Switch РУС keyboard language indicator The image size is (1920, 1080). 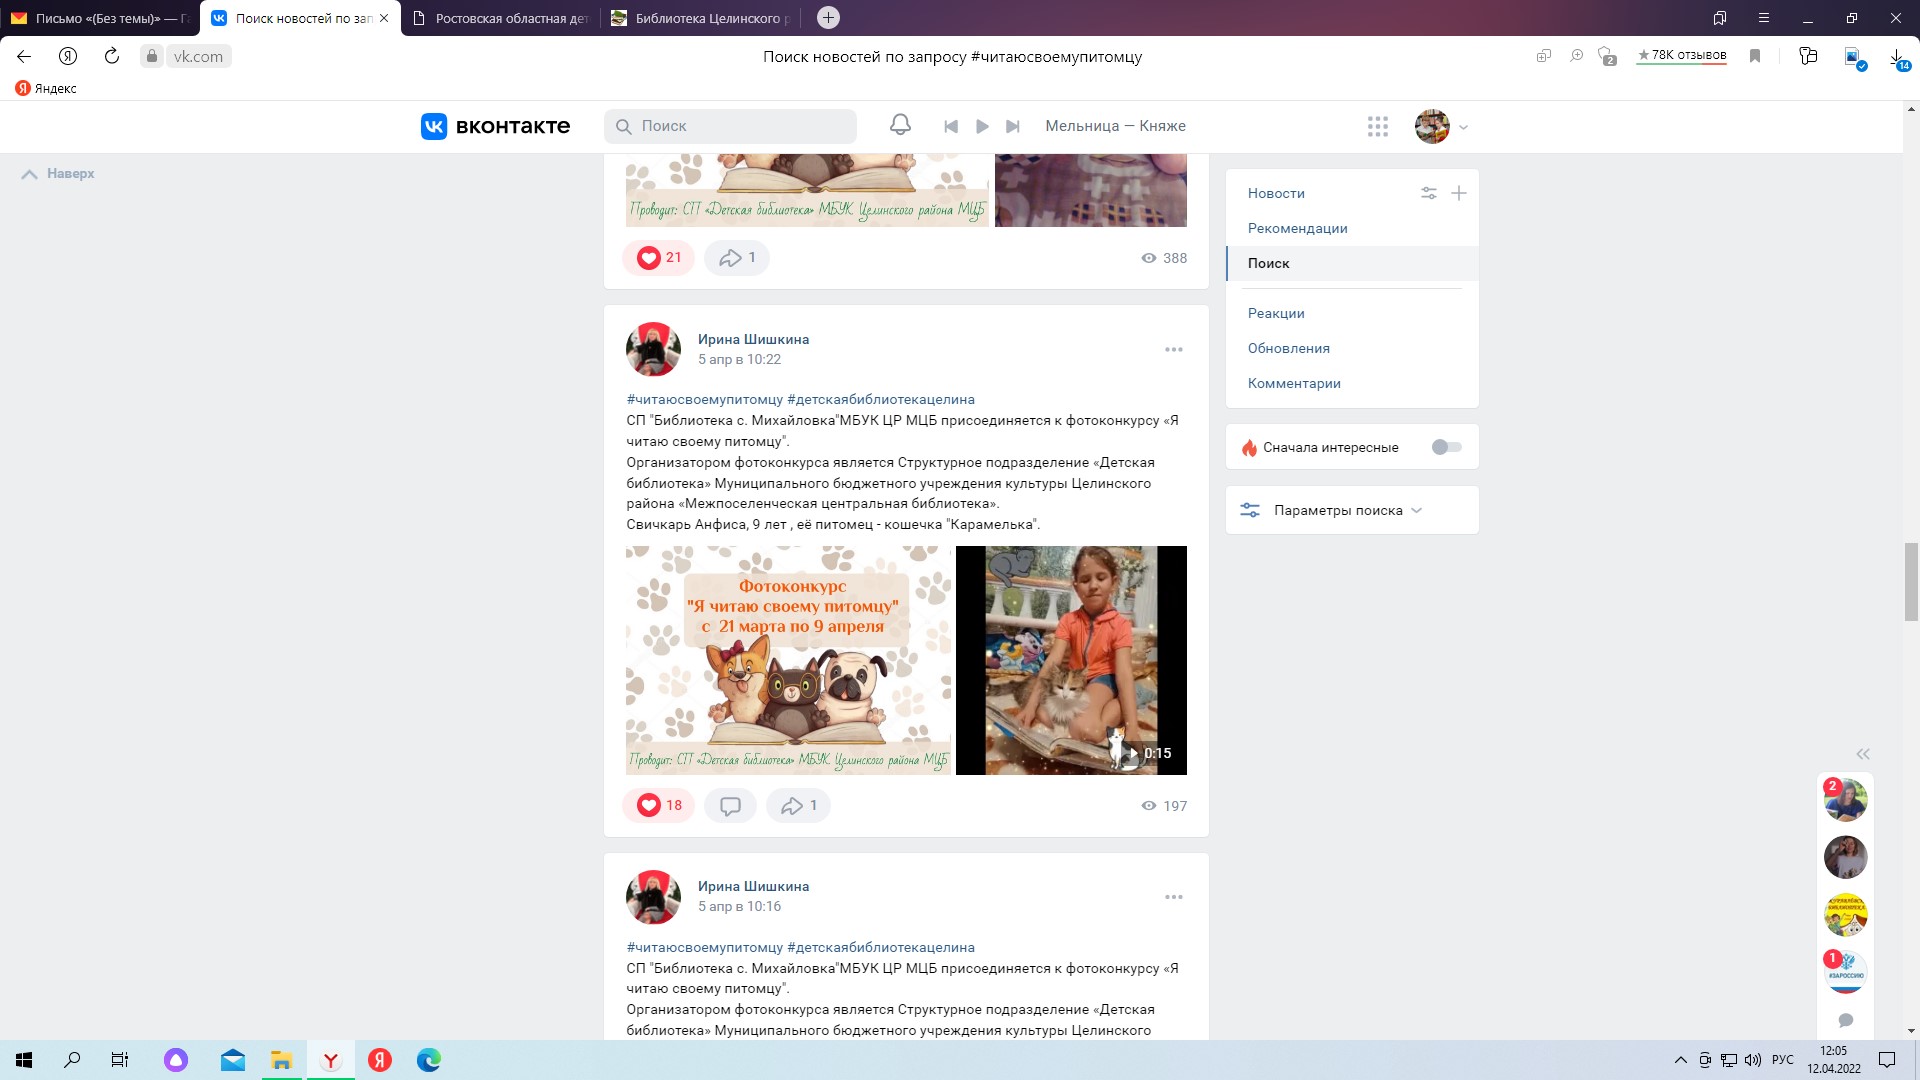point(1782,1060)
